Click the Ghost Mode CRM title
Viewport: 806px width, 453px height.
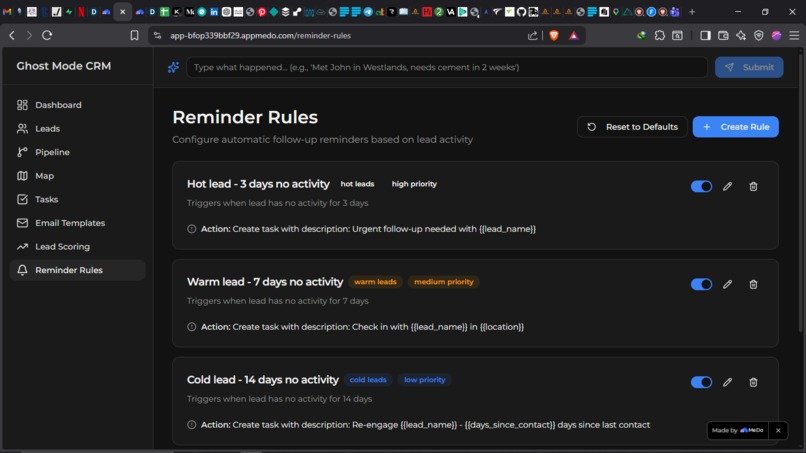coord(64,66)
